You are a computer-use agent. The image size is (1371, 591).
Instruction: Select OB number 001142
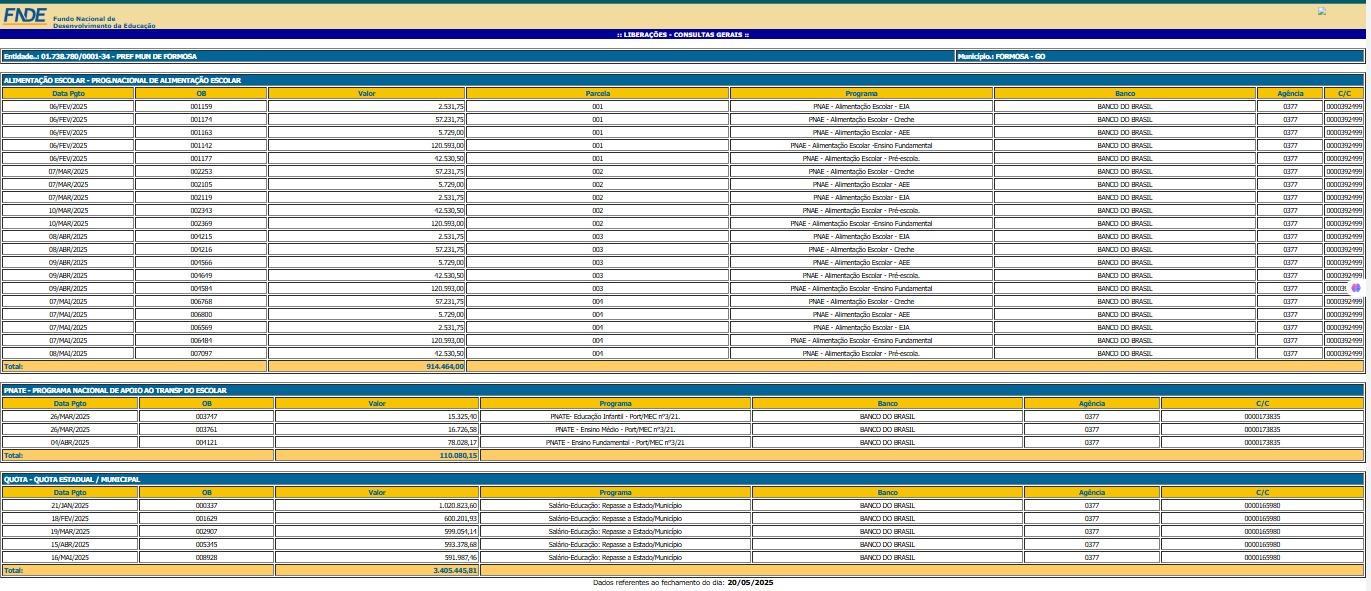[x=201, y=145]
